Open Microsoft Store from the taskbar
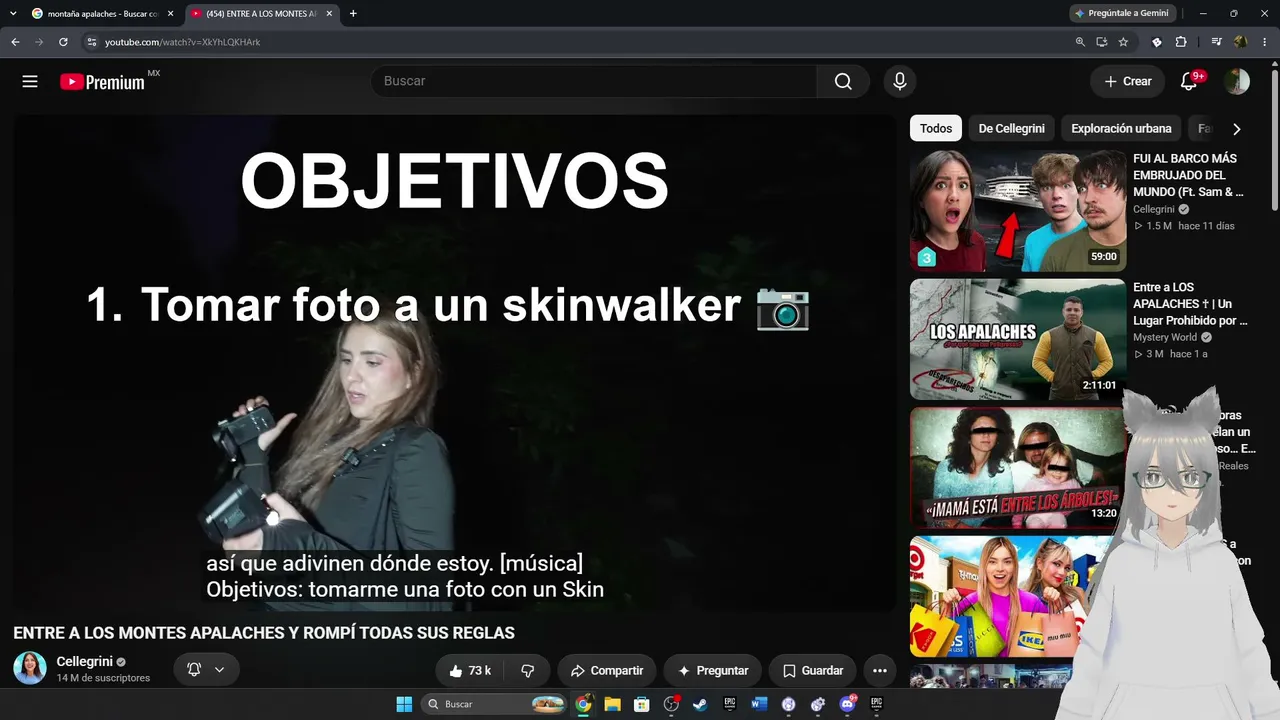The image size is (1280, 720). pos(641,704)
